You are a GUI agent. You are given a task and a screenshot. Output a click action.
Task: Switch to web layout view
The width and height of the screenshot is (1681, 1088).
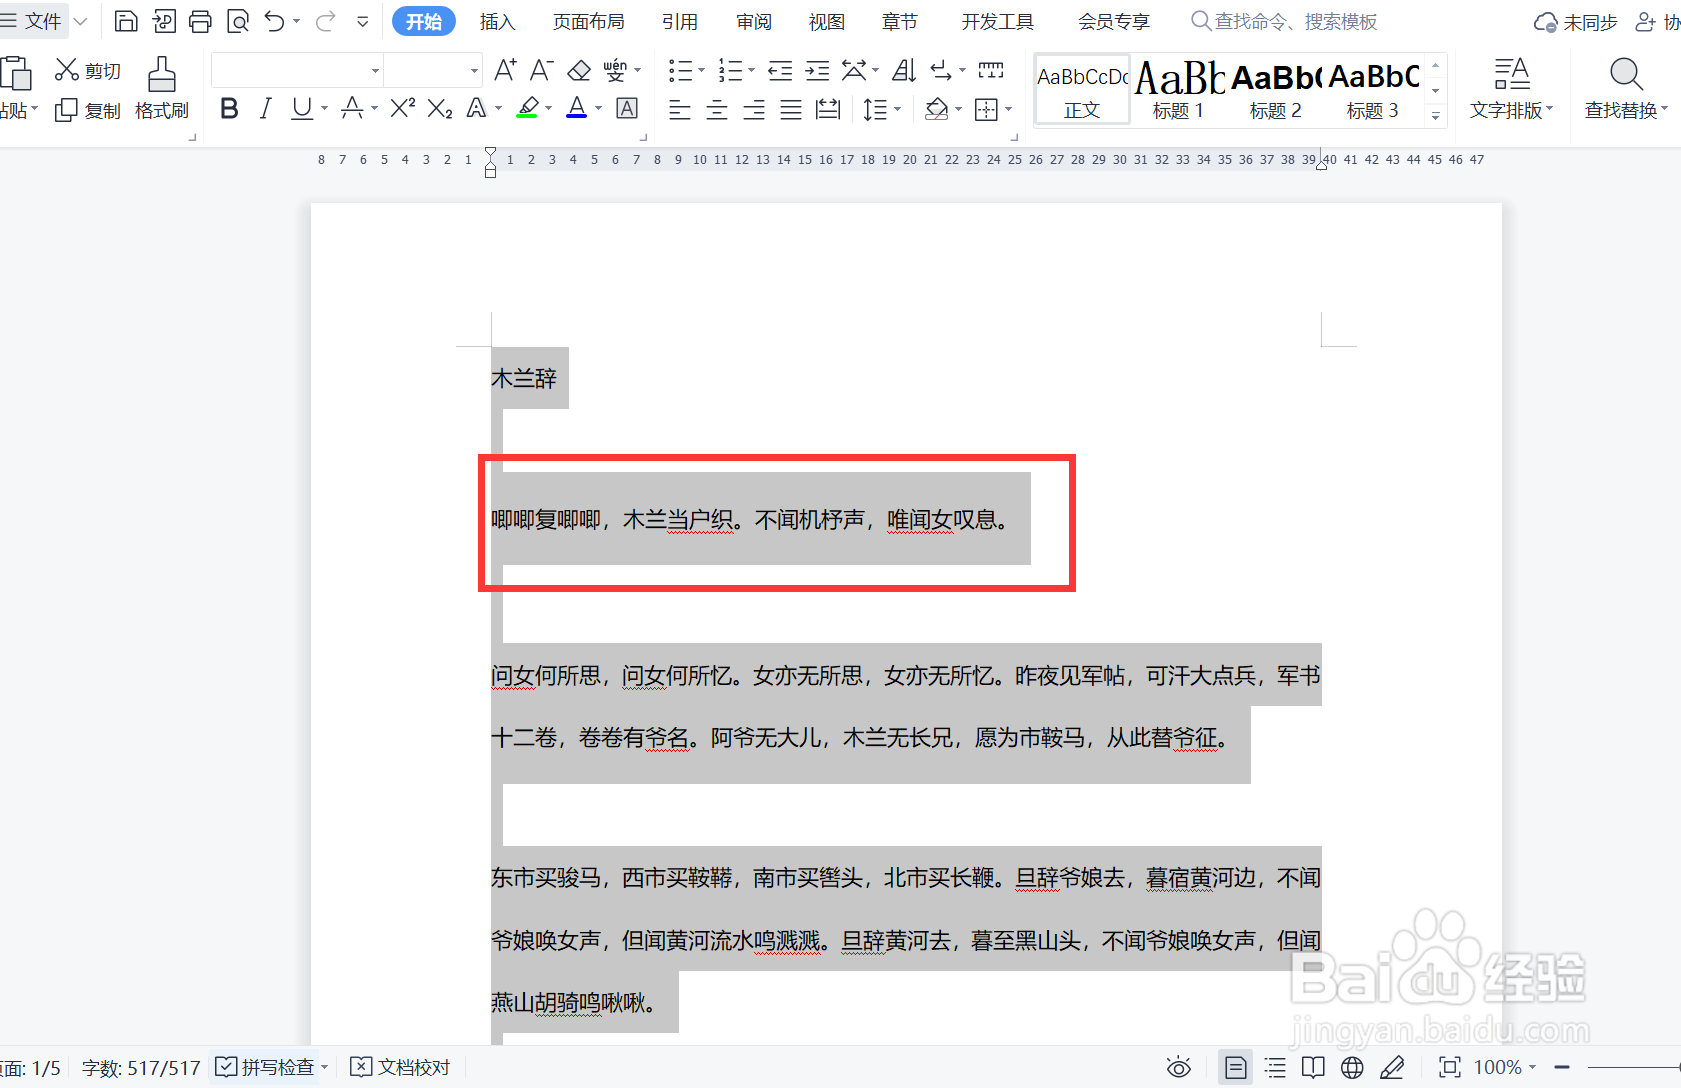(x=1352, y=1068)
